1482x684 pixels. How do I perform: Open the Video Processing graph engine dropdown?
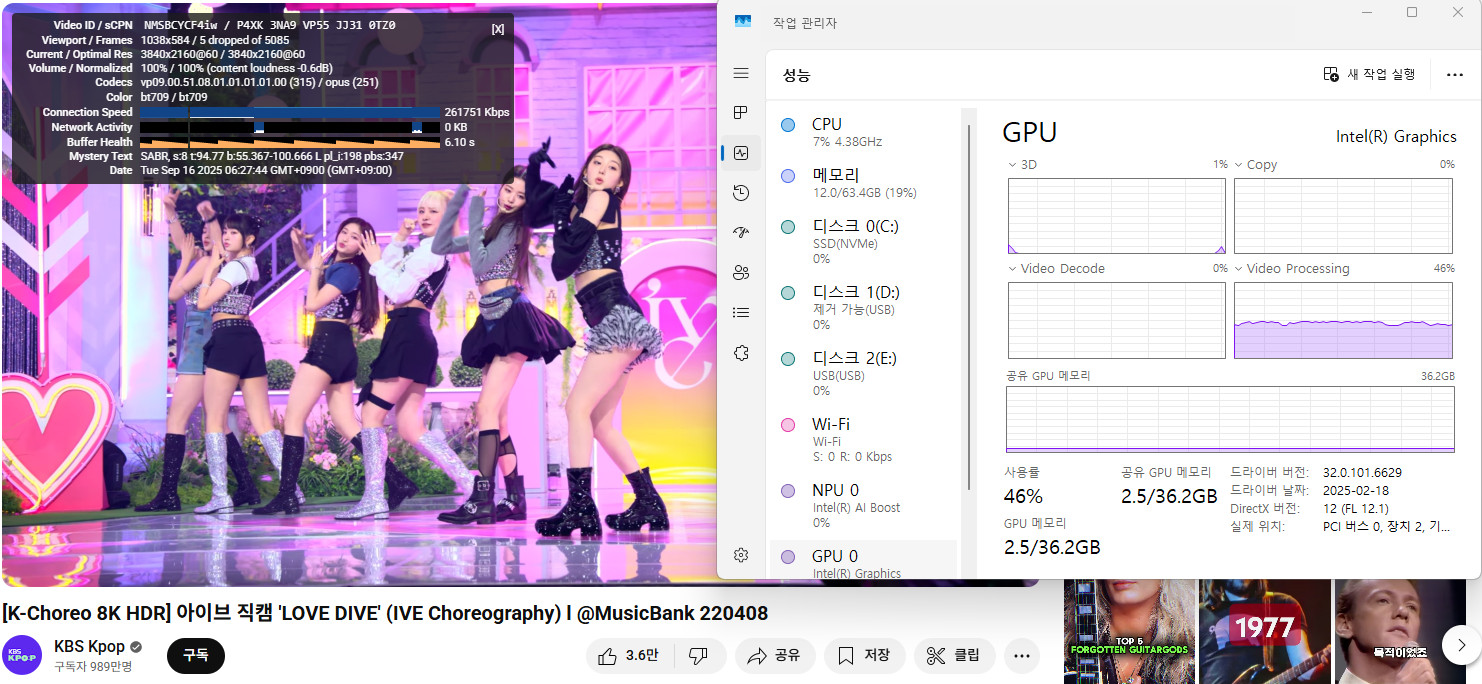click(x=1292, y=269)
